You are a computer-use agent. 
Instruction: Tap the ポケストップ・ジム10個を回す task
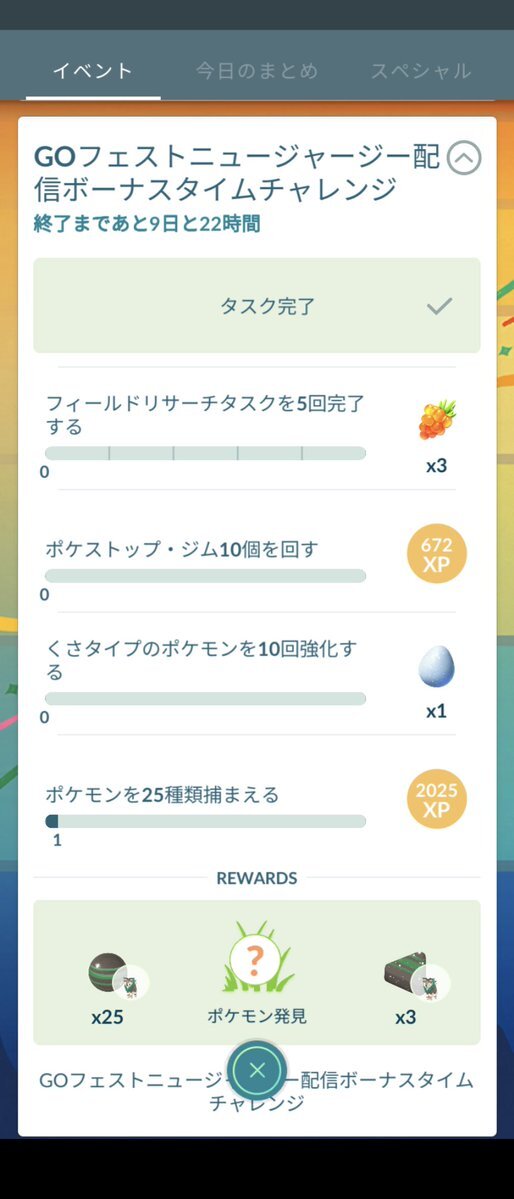click(x=181, y=549)
